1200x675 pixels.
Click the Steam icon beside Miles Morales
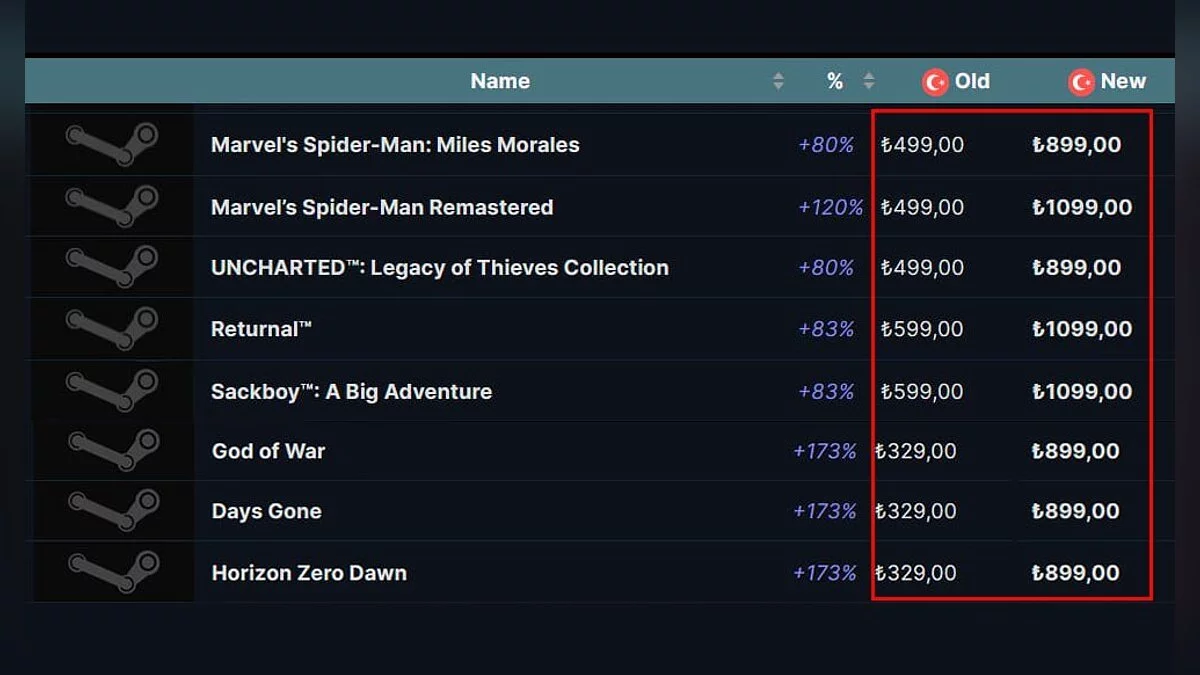point(112,144)
